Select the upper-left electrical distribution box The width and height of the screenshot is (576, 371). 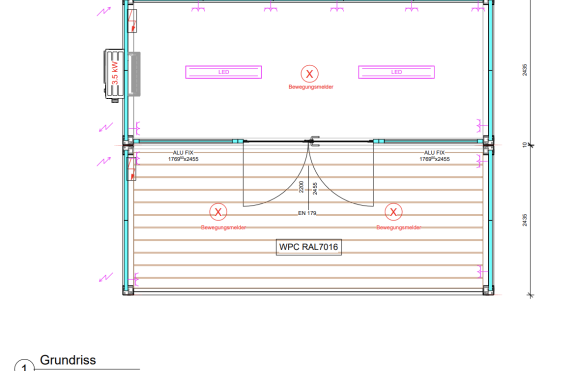[132, 21]
